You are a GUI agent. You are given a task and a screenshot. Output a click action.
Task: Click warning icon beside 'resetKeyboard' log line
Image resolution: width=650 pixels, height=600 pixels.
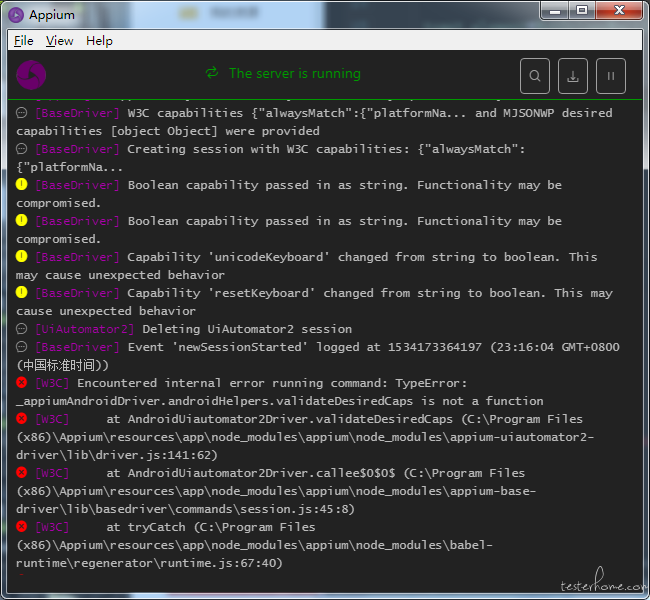point(22,293)
